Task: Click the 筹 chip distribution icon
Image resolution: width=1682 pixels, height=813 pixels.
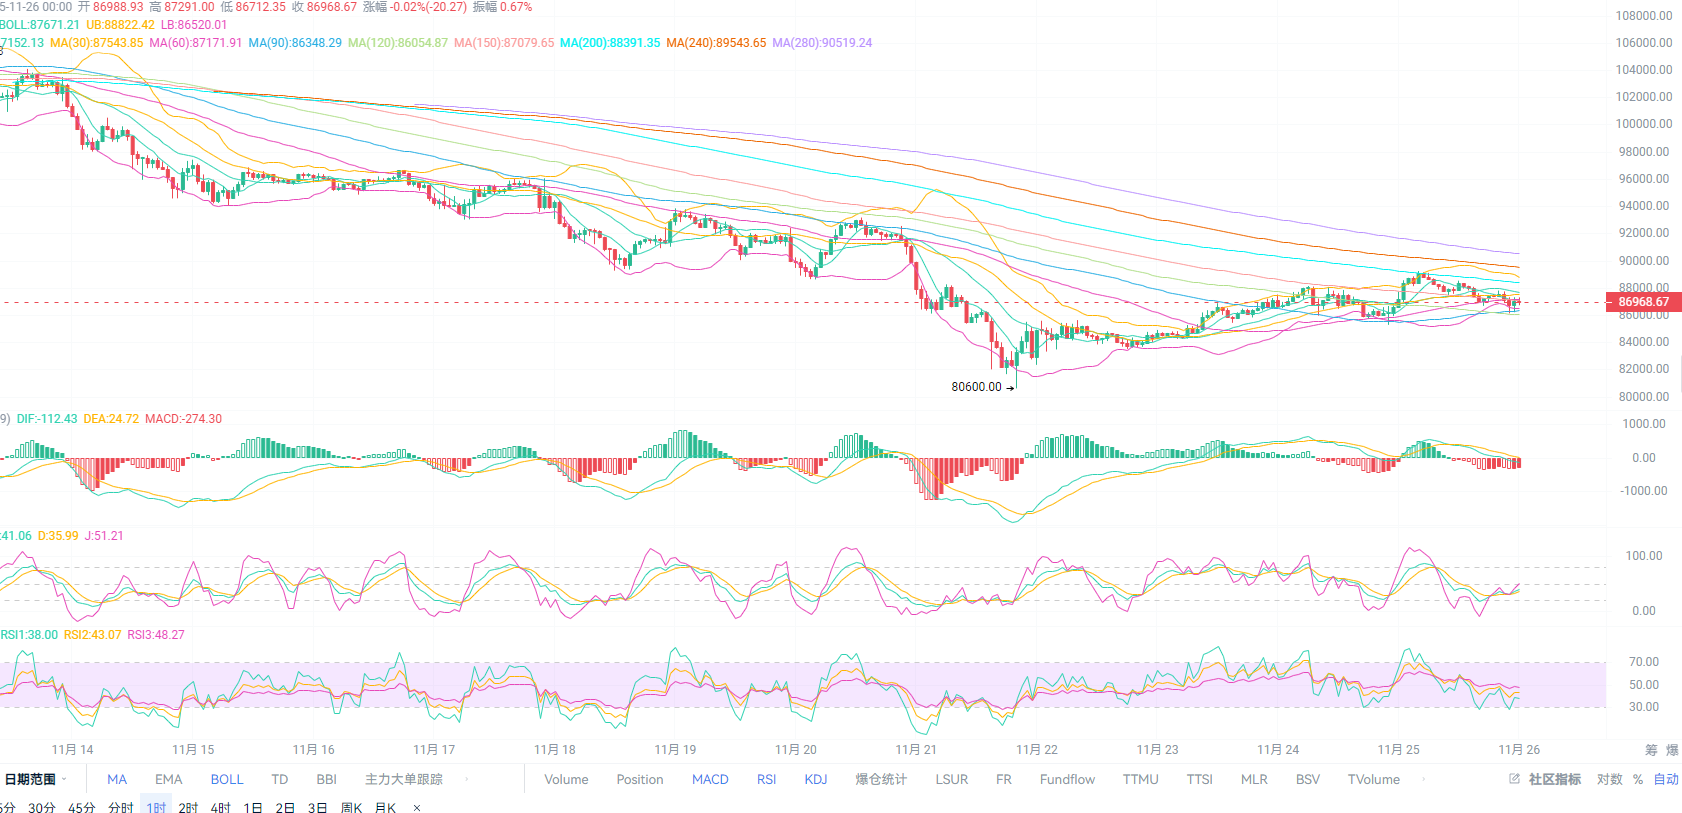Action: [x=1651, y=750]
